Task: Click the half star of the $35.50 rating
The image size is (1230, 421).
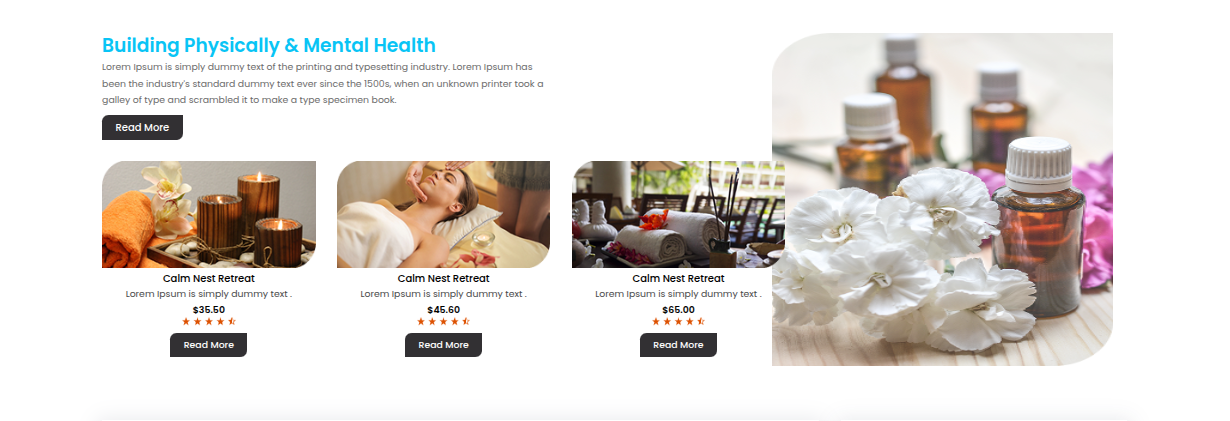Action: coord(232,322)
